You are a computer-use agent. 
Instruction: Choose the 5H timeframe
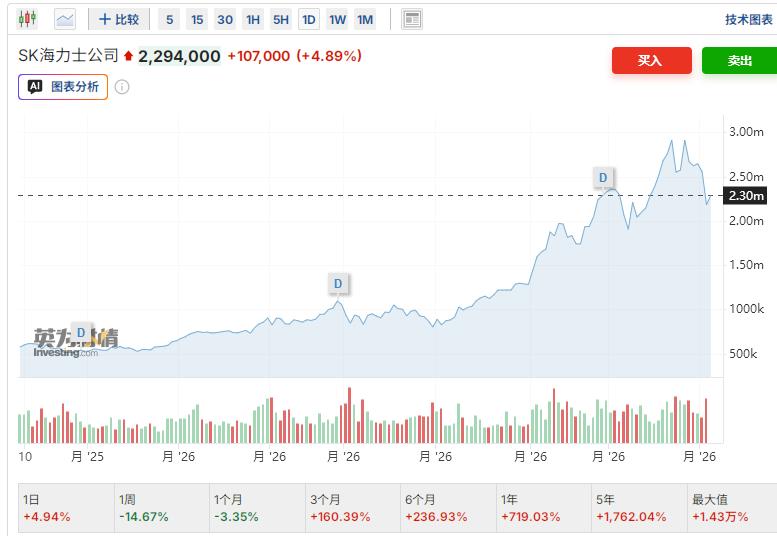tap(281, 20)
